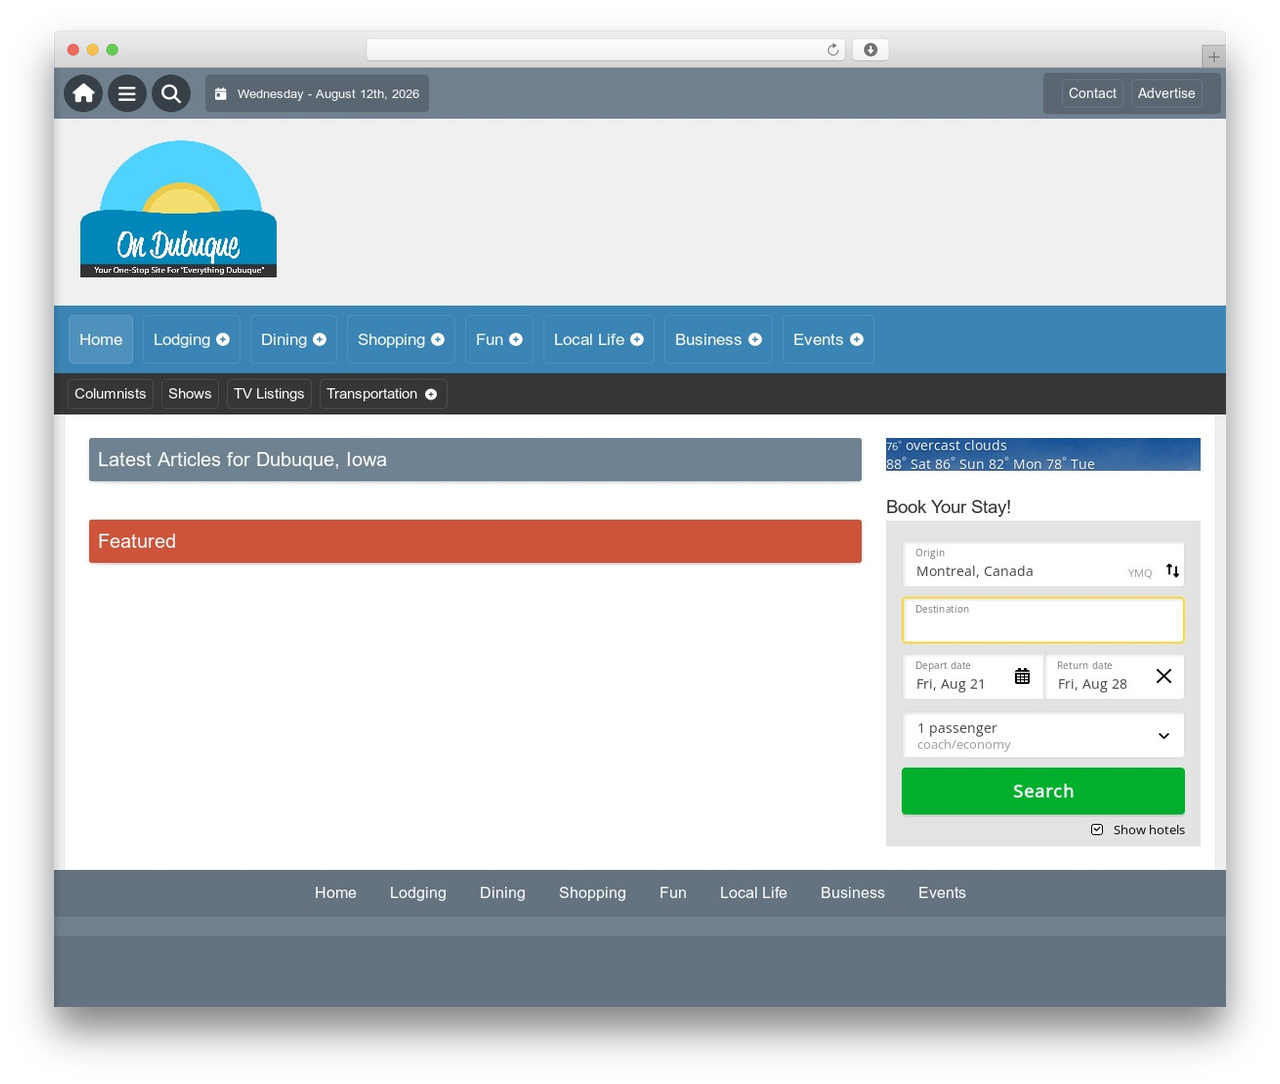Open Shopping in the main navigation

(x=401, y=340)
